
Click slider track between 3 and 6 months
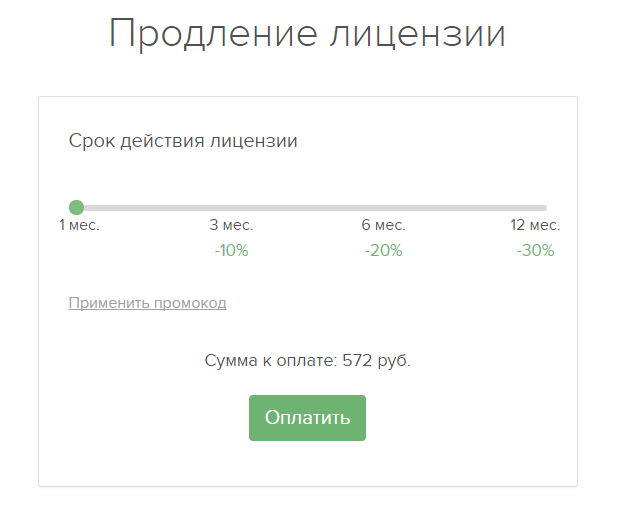click(307, 207)
